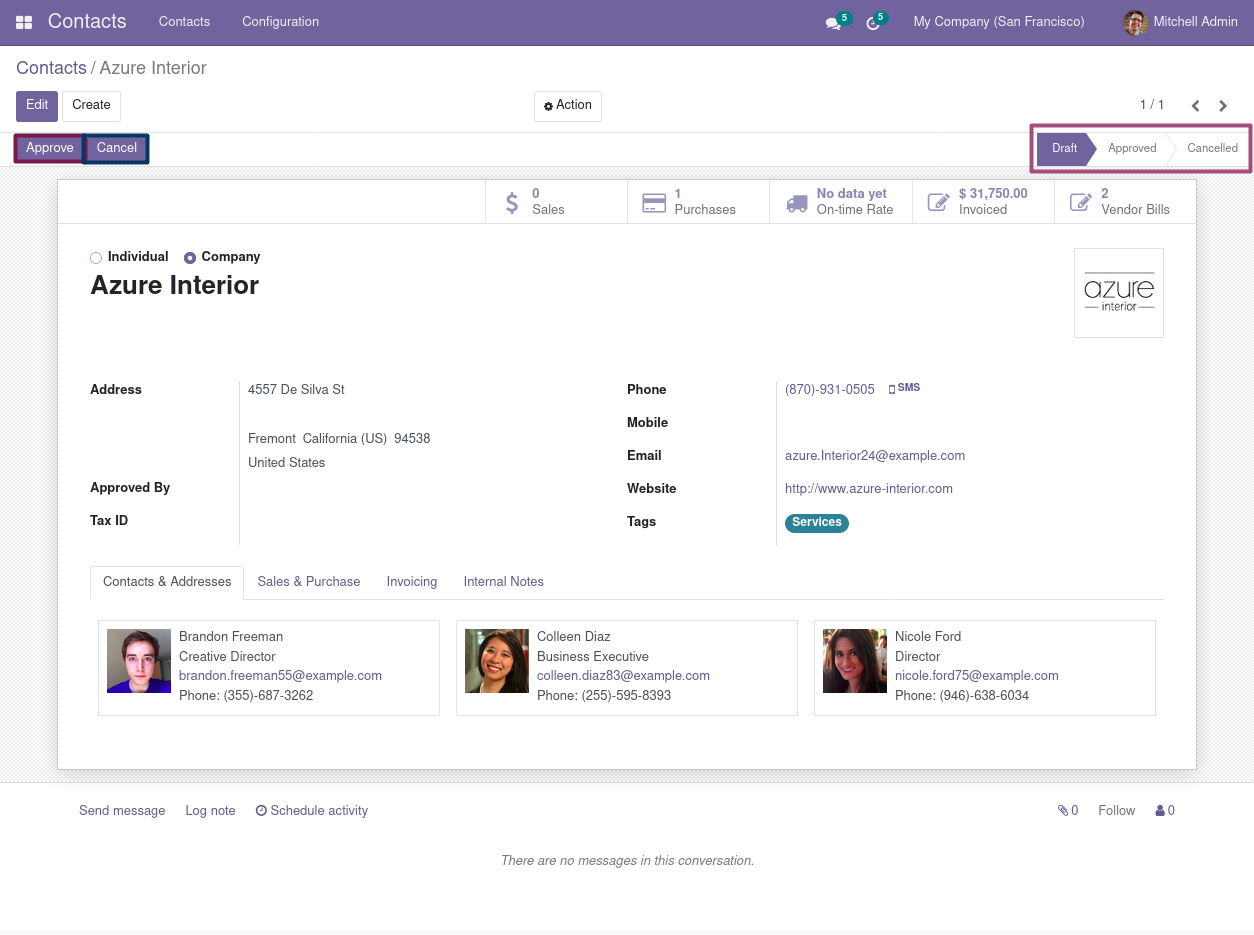The height and width of the screenshot is (935, 1254).
Task: Click 4557 De Silva St address text
Action: 296,390
